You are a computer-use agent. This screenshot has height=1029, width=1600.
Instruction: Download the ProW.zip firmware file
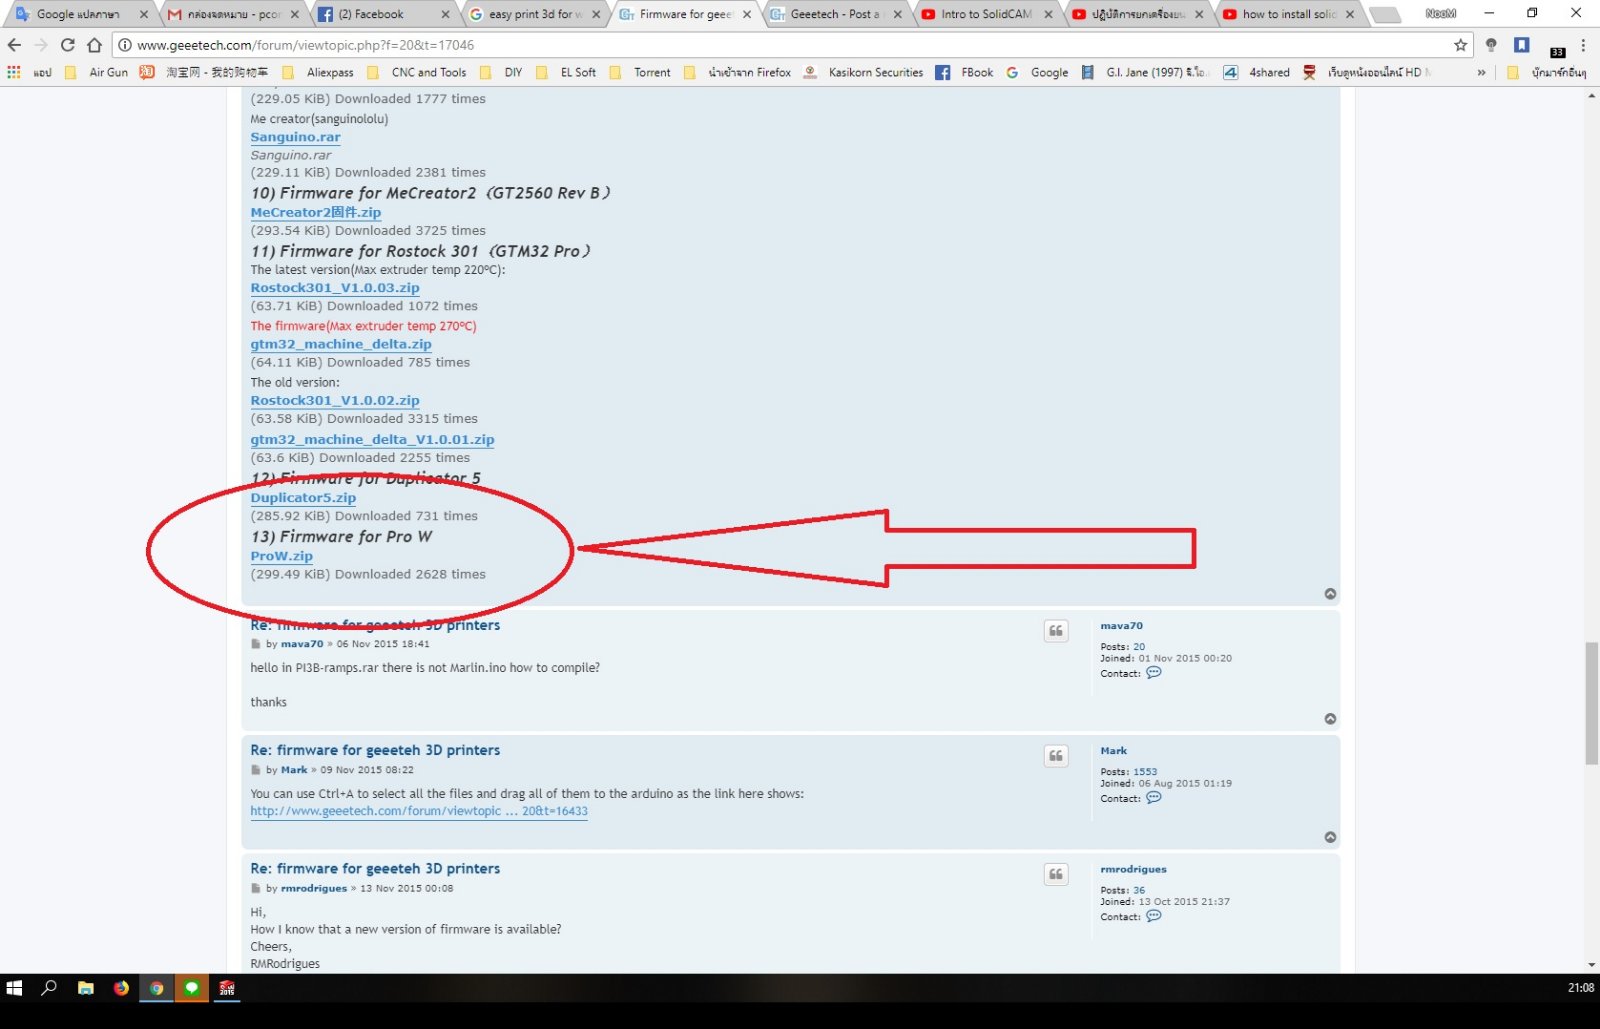point(281,556)
